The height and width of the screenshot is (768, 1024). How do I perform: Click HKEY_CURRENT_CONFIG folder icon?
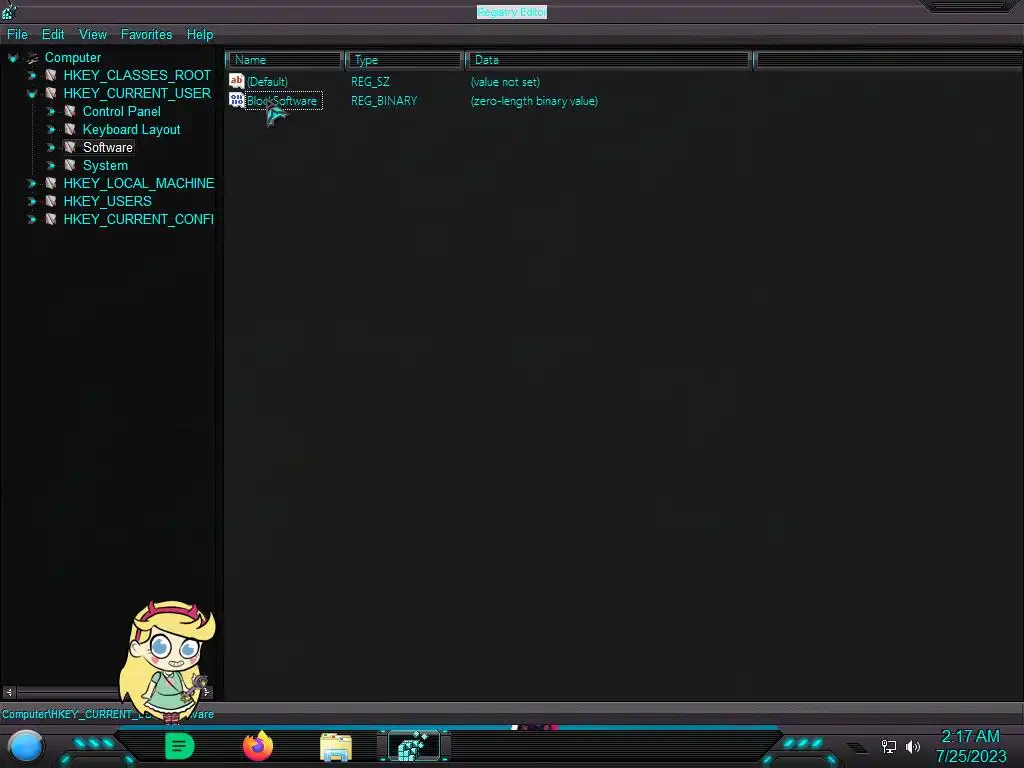(x=51, y=219)
